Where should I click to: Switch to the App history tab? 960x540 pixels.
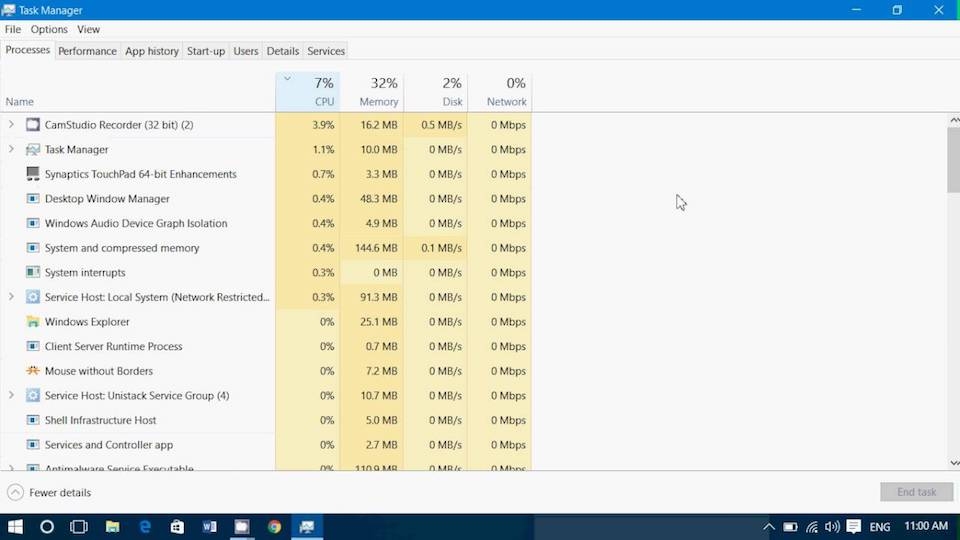[152, 51]
